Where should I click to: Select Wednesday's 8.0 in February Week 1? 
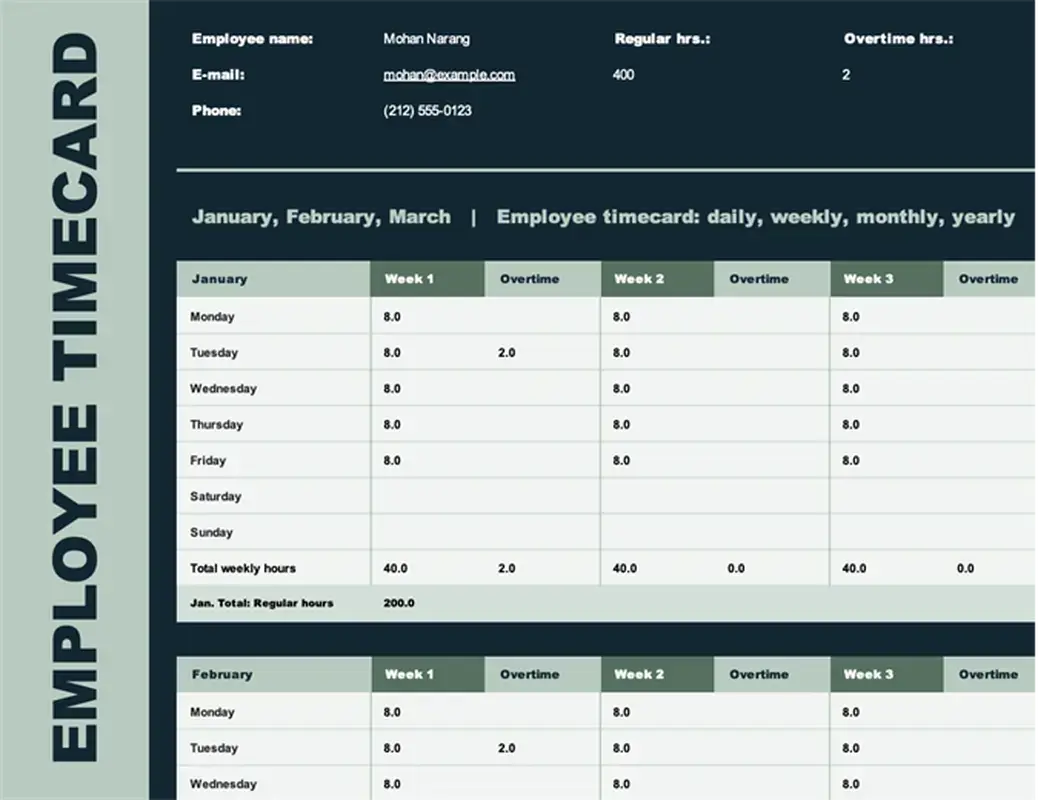392,784
